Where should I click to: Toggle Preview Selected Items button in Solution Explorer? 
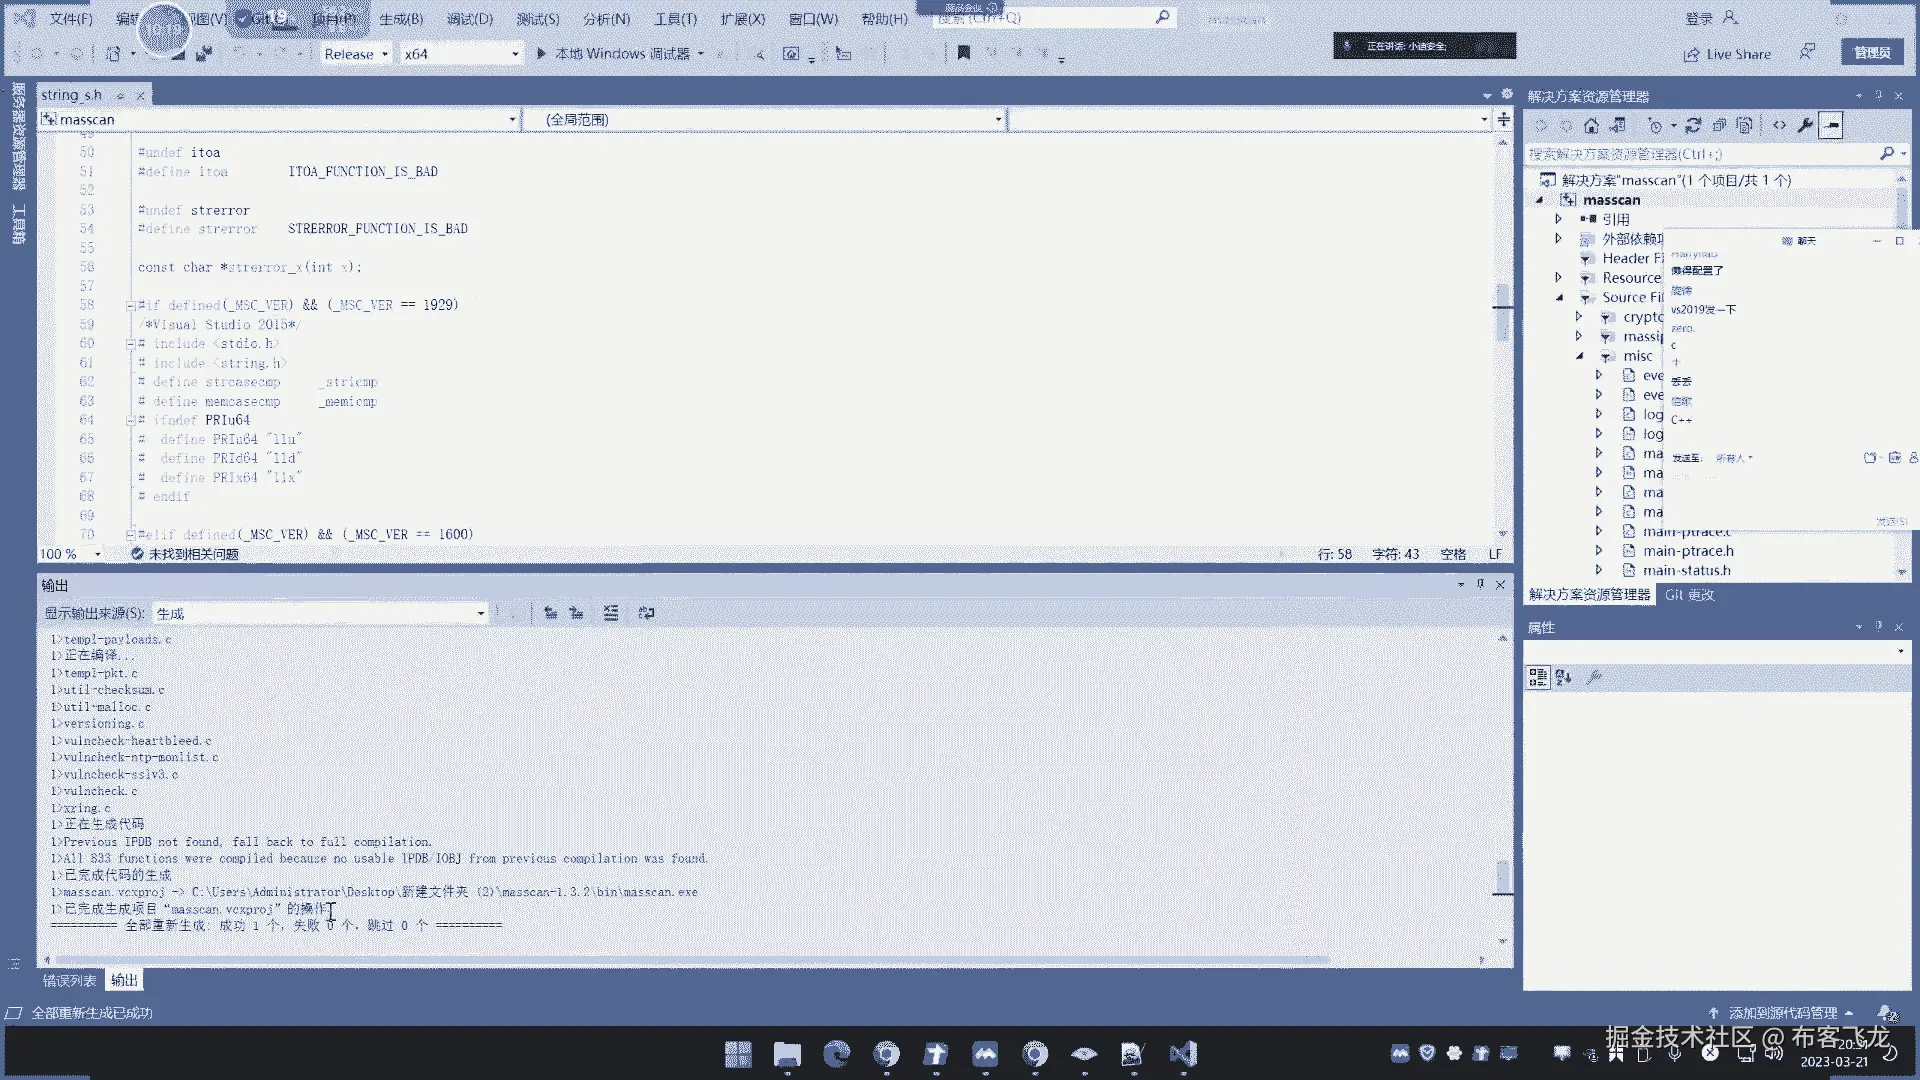[x=1831, y=126]
